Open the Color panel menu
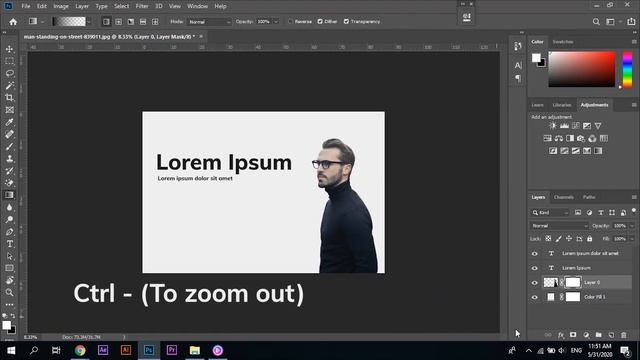Viewport: 640px width, 360px height. click(x=634, y=42)
